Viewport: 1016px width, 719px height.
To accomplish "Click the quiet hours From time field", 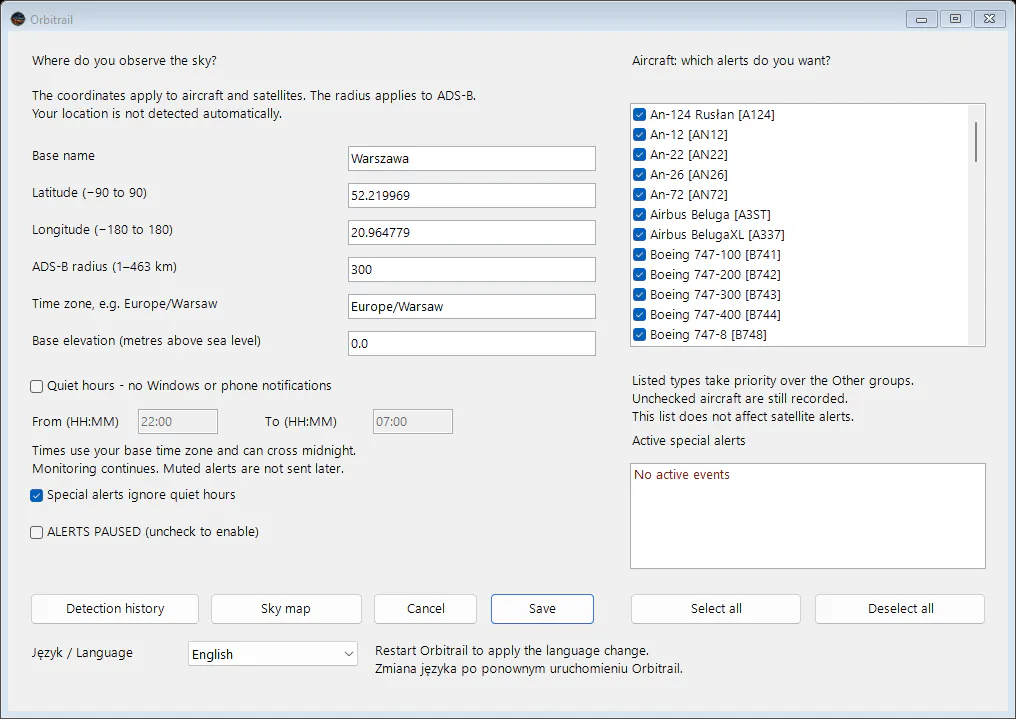I will [x=178, y=422].
